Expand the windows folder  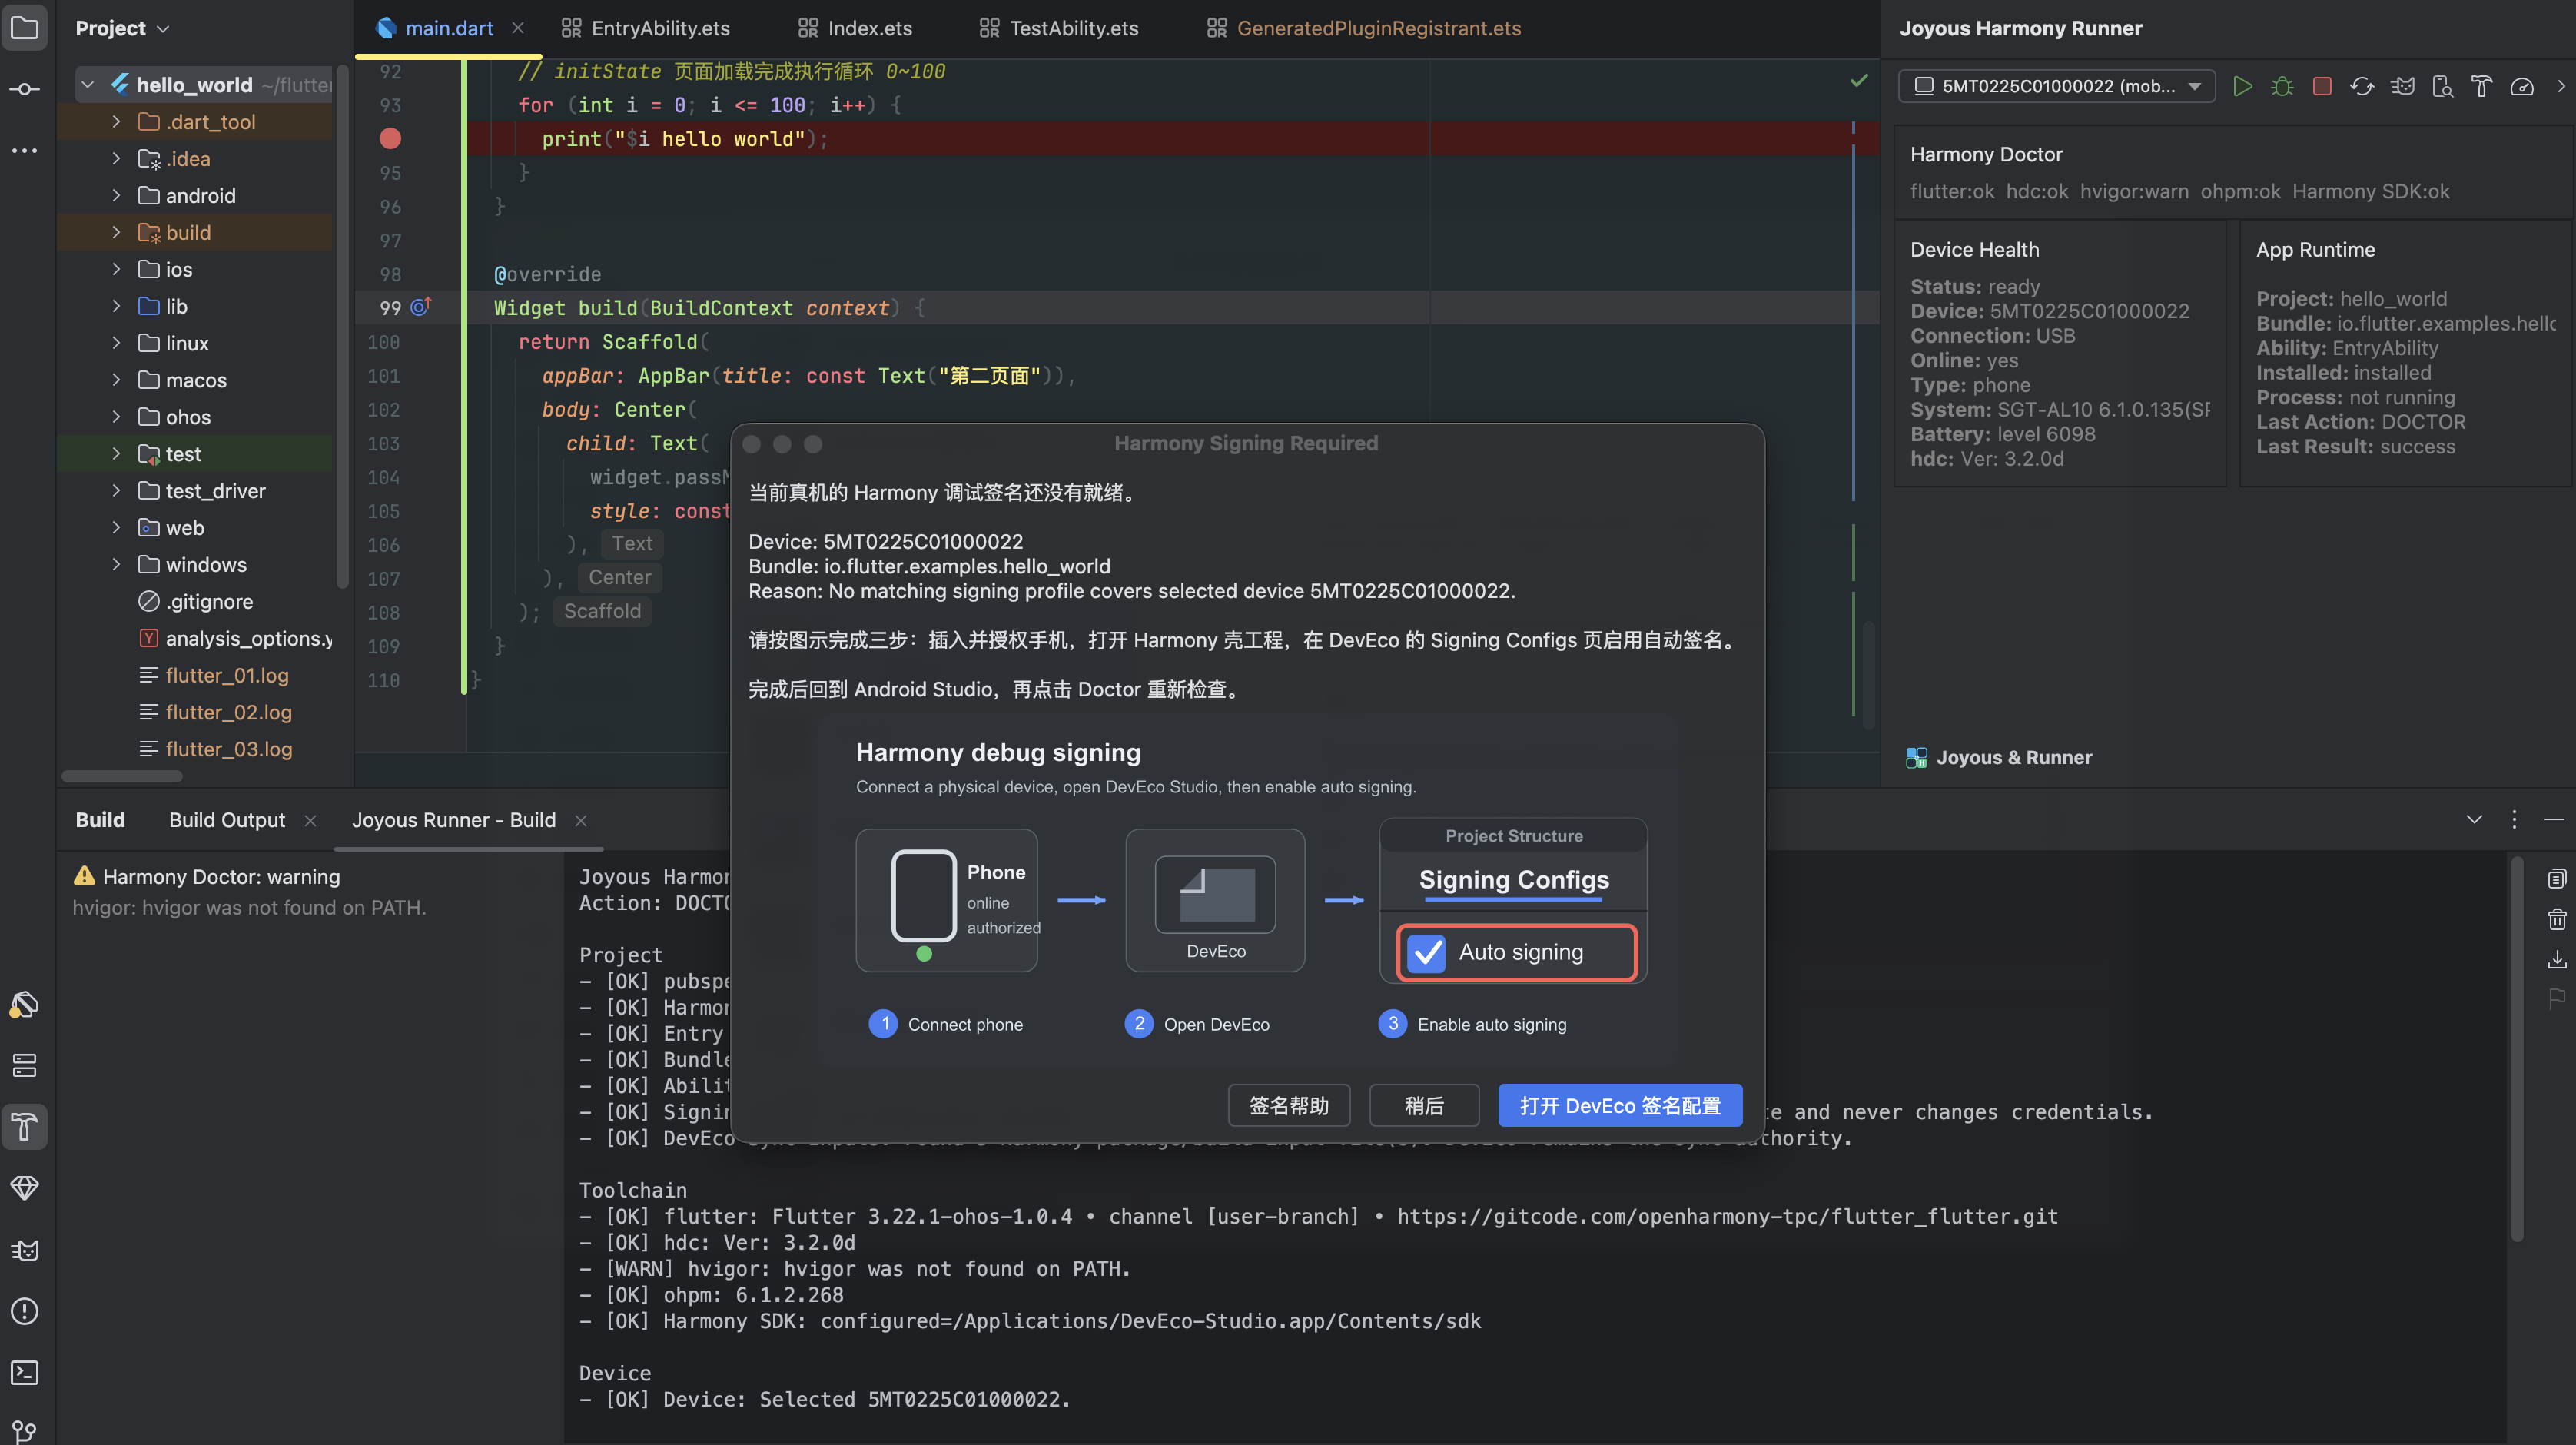click(116, 564)
